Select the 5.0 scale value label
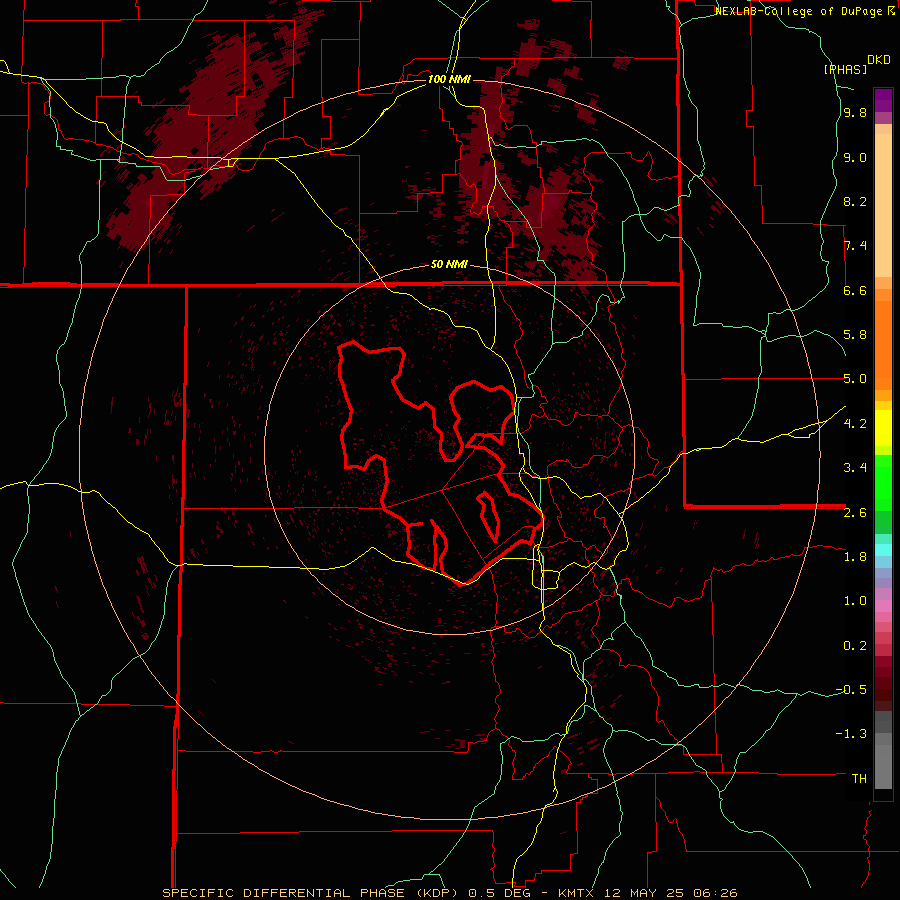 [855, 379]
